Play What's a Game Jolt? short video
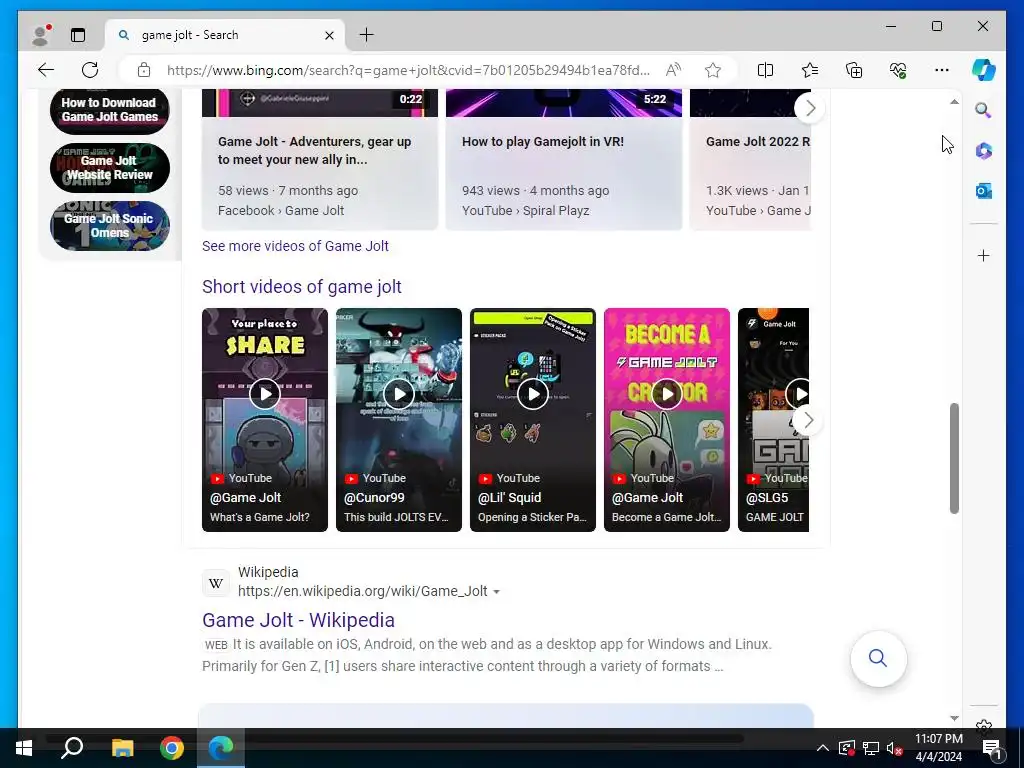This screenshot has width=1024, height=768. pos(264,420)
